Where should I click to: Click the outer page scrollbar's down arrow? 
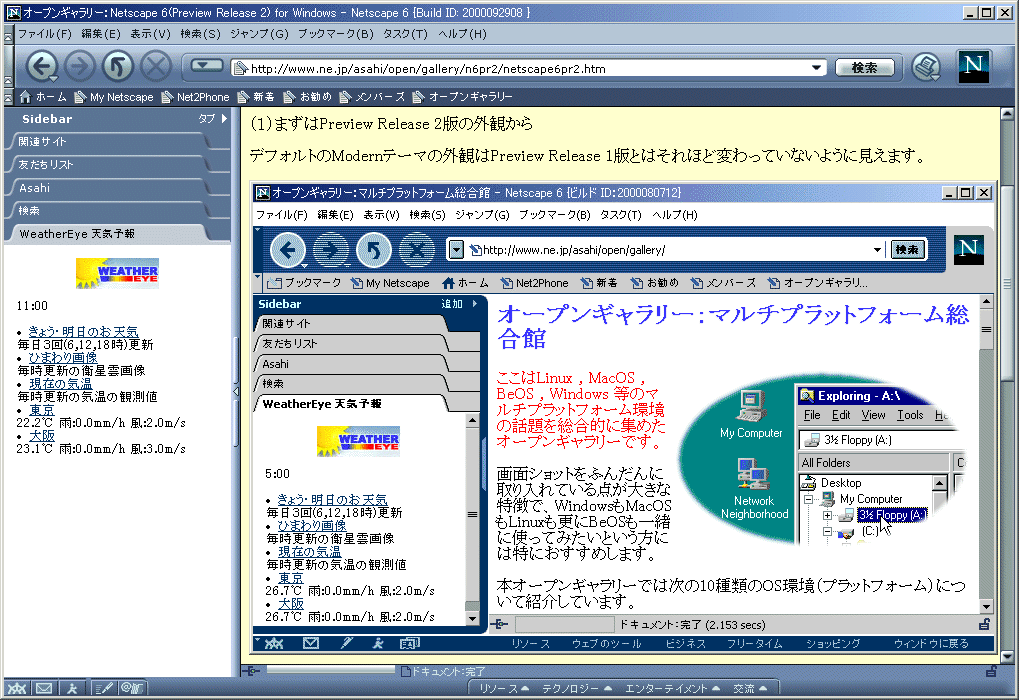click(1007, 655)
